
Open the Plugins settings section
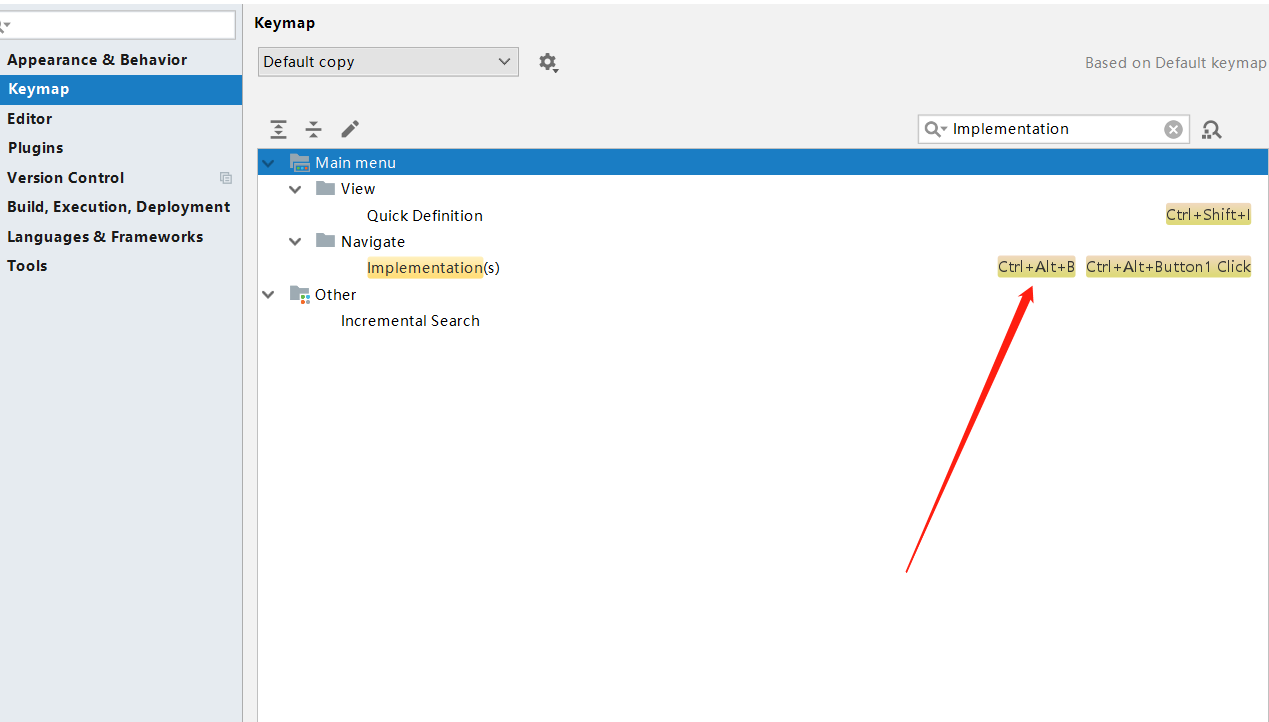(x=35, y=148)
